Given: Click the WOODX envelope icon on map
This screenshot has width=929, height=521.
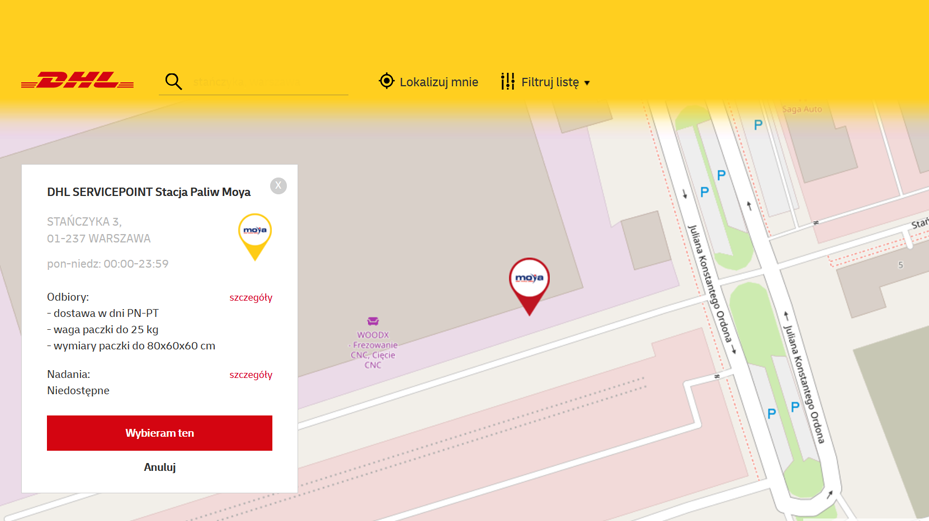Looking at the screenshot, I should point(373,322).
